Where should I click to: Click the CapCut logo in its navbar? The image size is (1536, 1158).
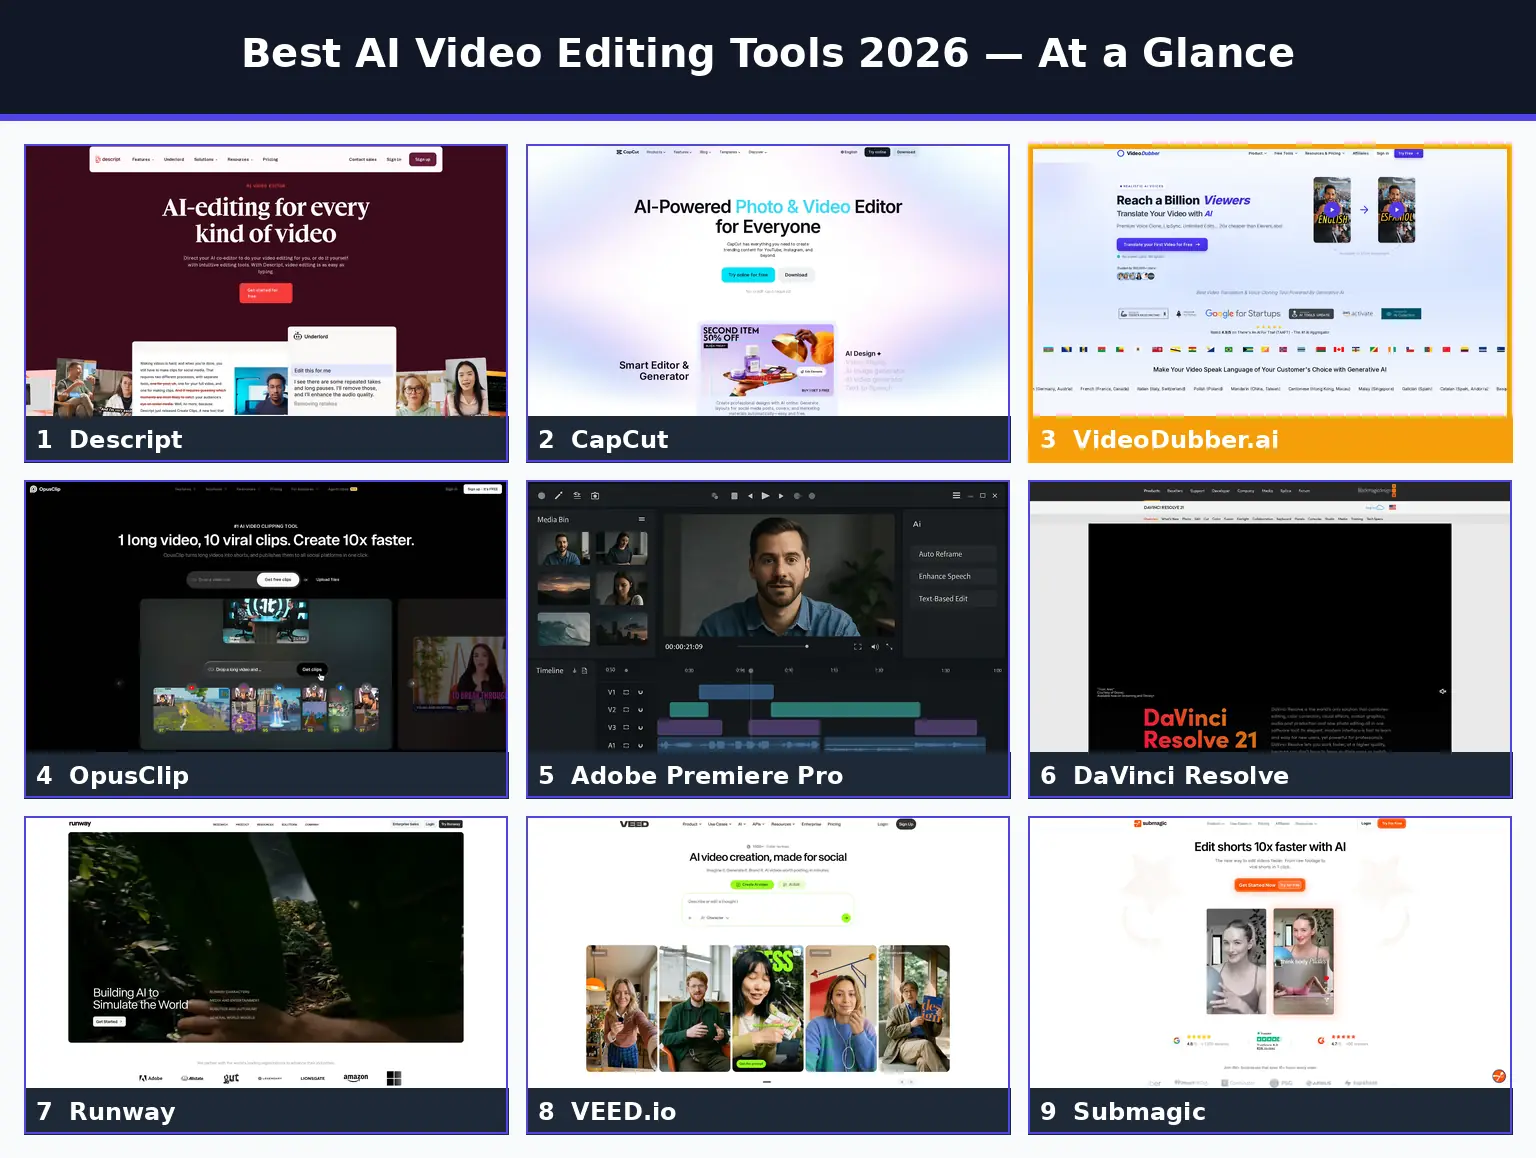[x=627, y=152]
